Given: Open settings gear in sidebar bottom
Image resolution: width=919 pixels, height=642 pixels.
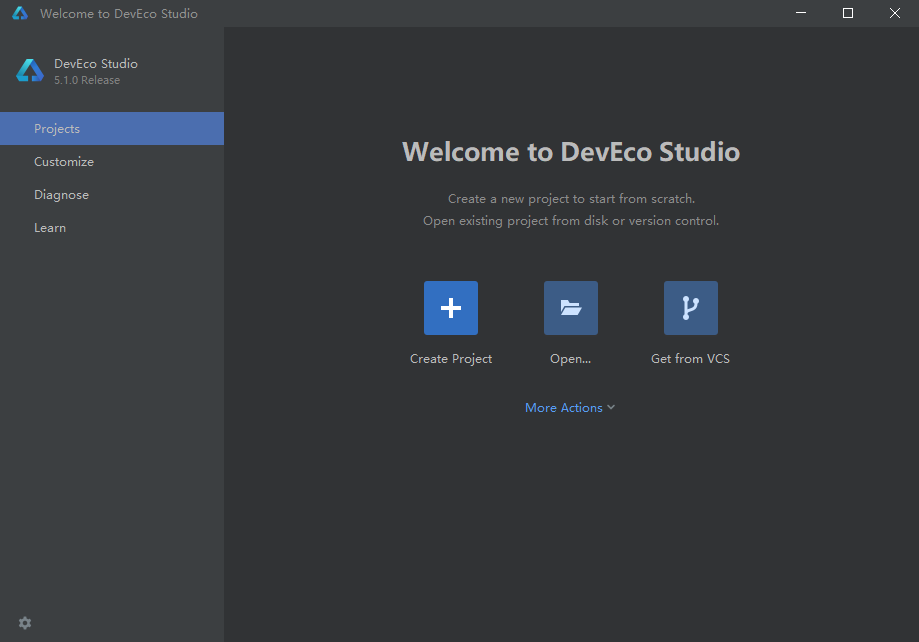Looking at the screenshot, I should [x=25, y=623].
